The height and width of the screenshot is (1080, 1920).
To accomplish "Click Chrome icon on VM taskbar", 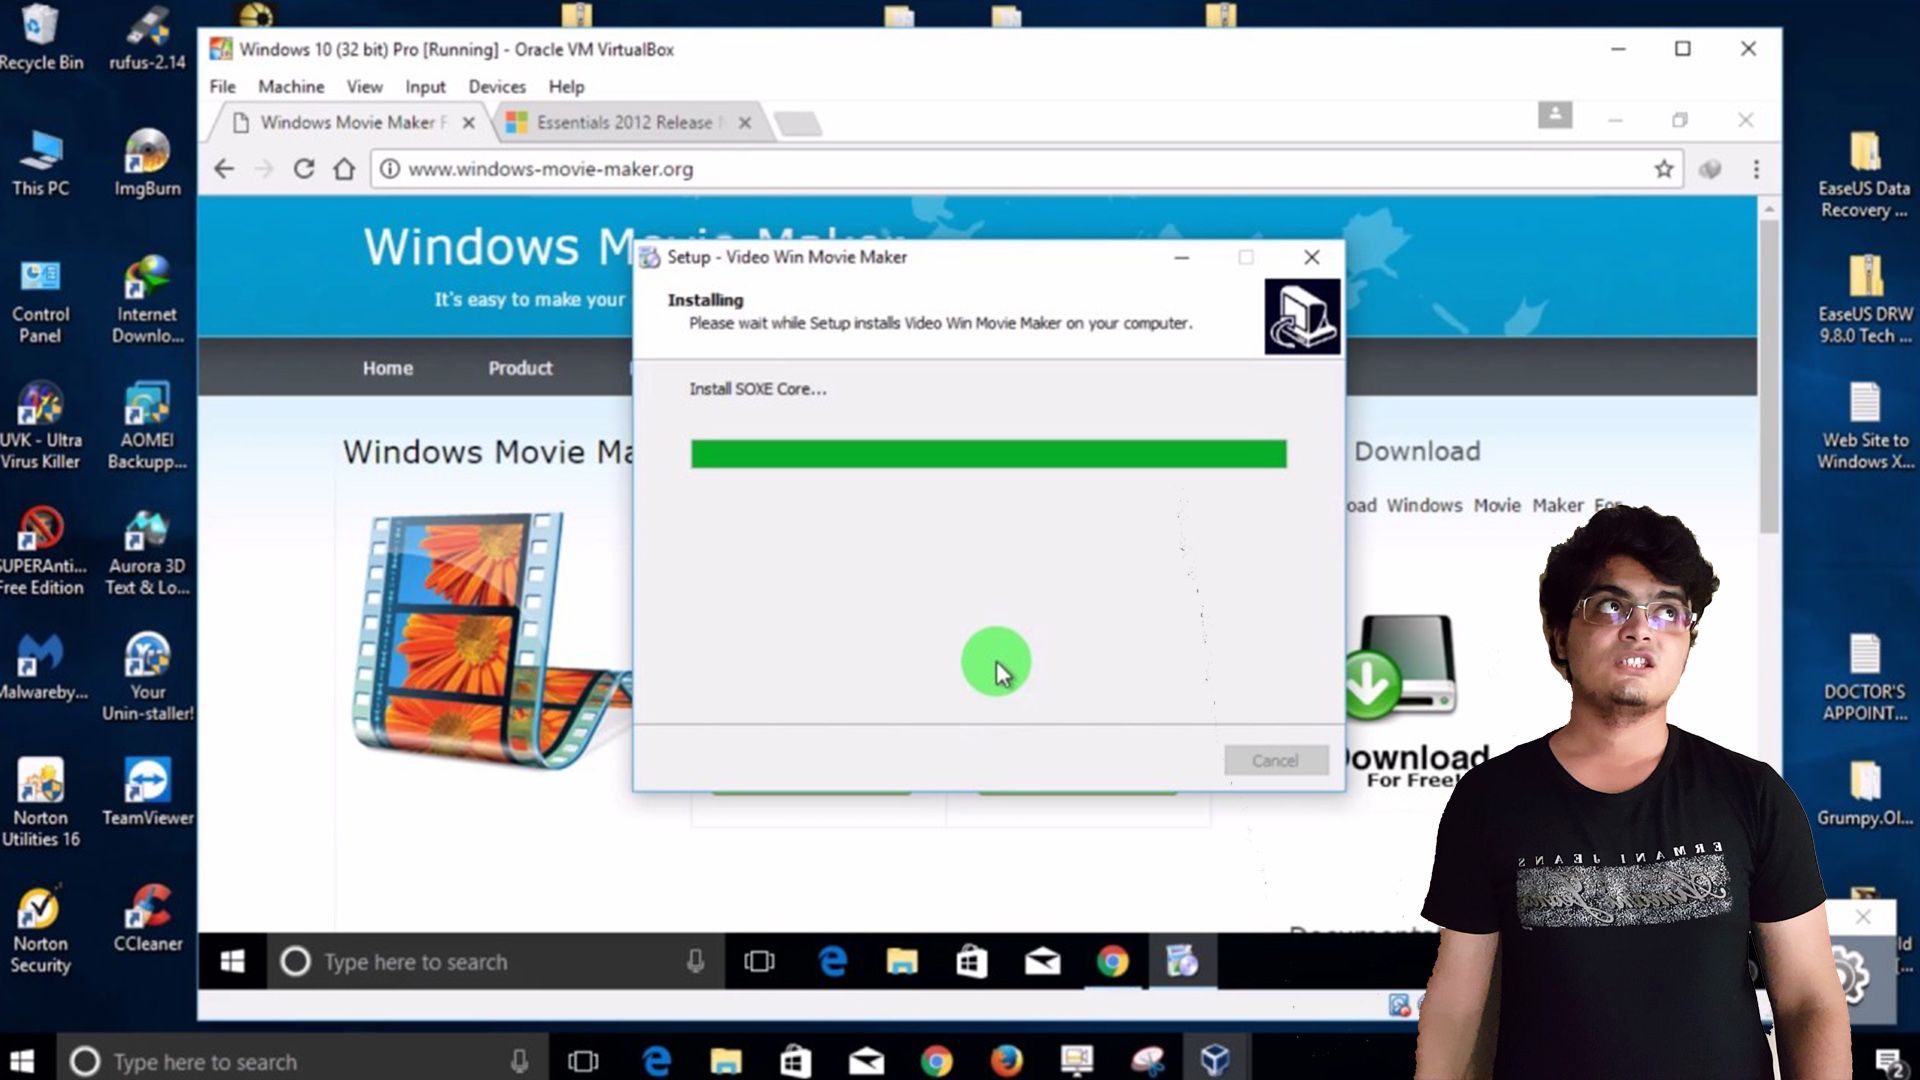I will click(x=1112, y=961).
